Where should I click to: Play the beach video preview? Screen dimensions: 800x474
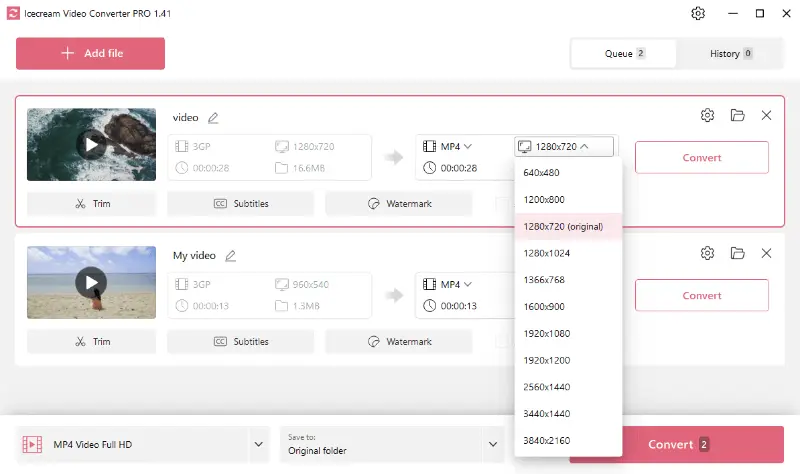[91, 282]
